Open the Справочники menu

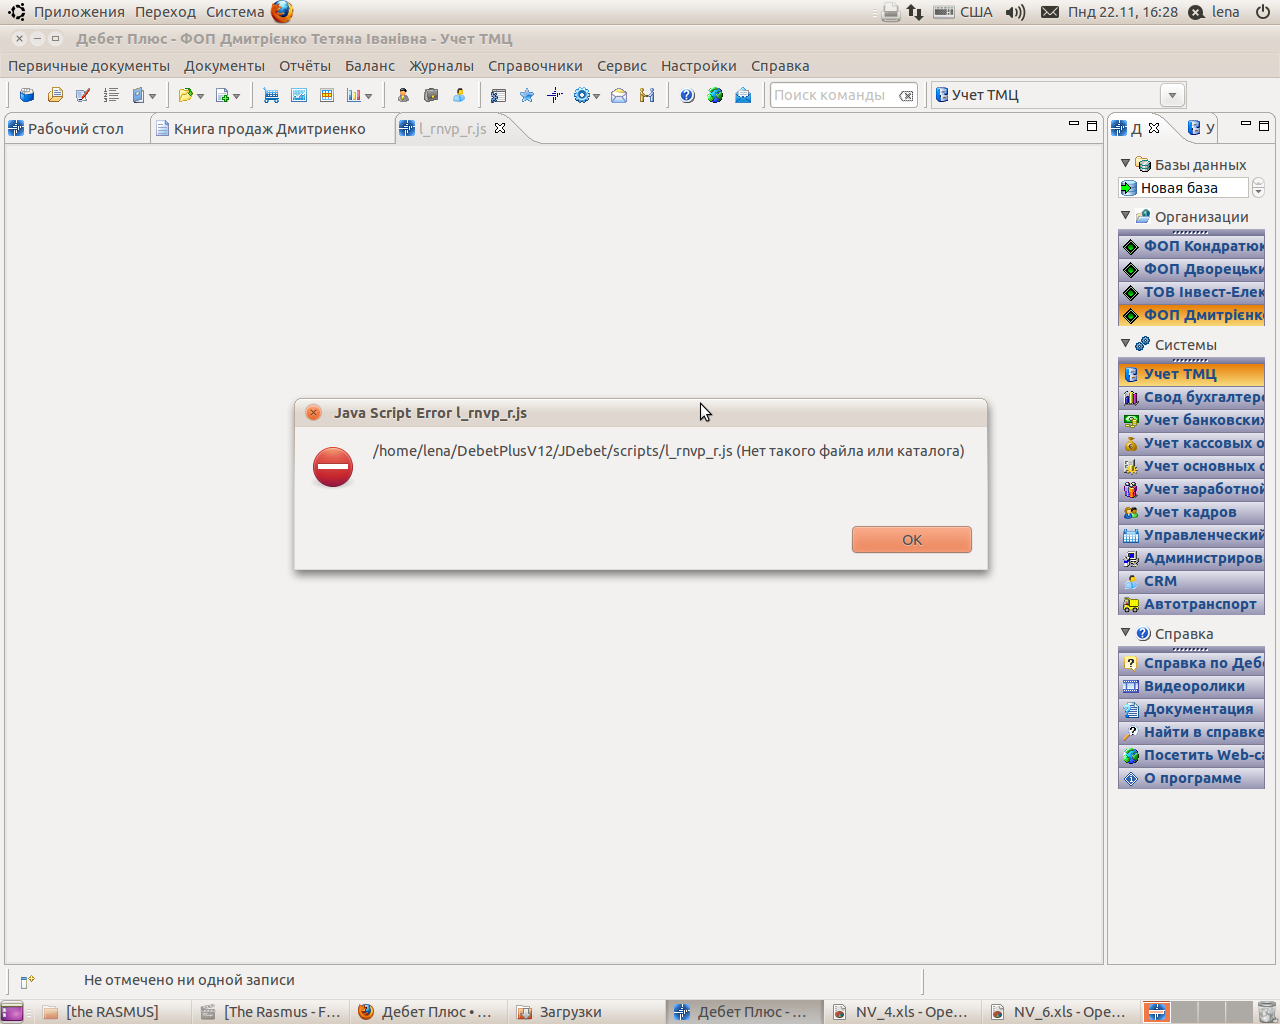(535, 66)
